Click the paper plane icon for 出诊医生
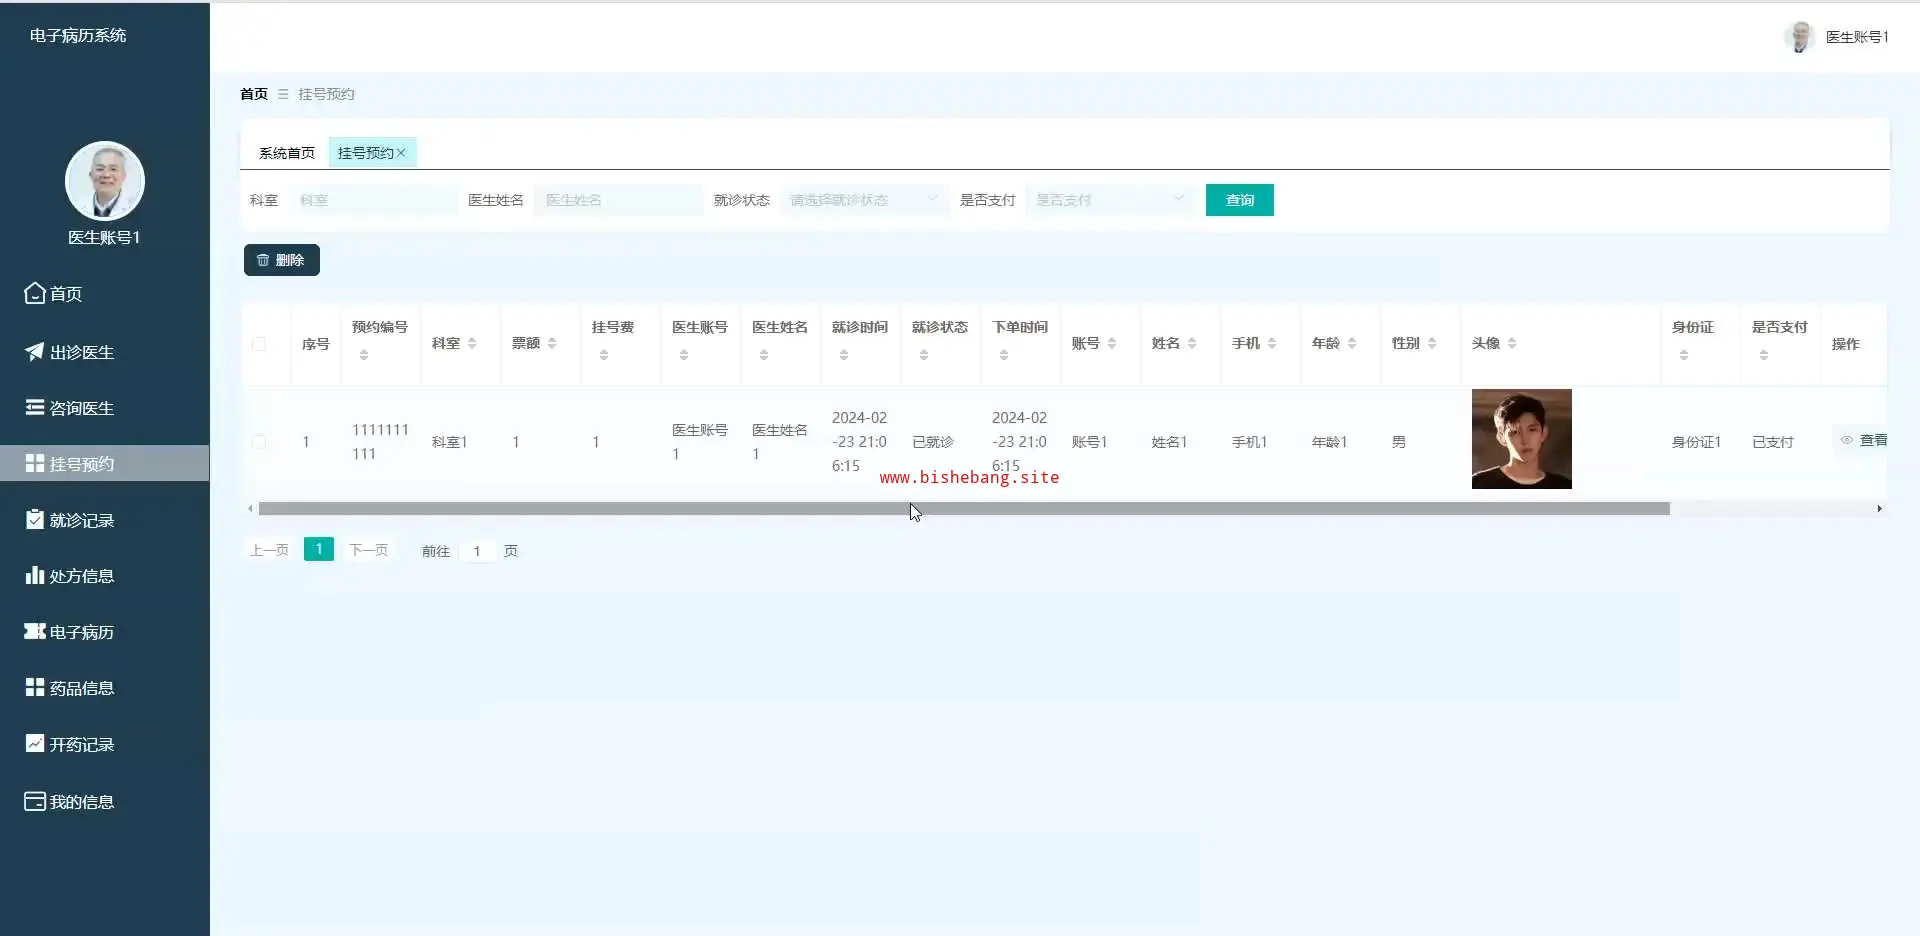 tap(35, 352)
